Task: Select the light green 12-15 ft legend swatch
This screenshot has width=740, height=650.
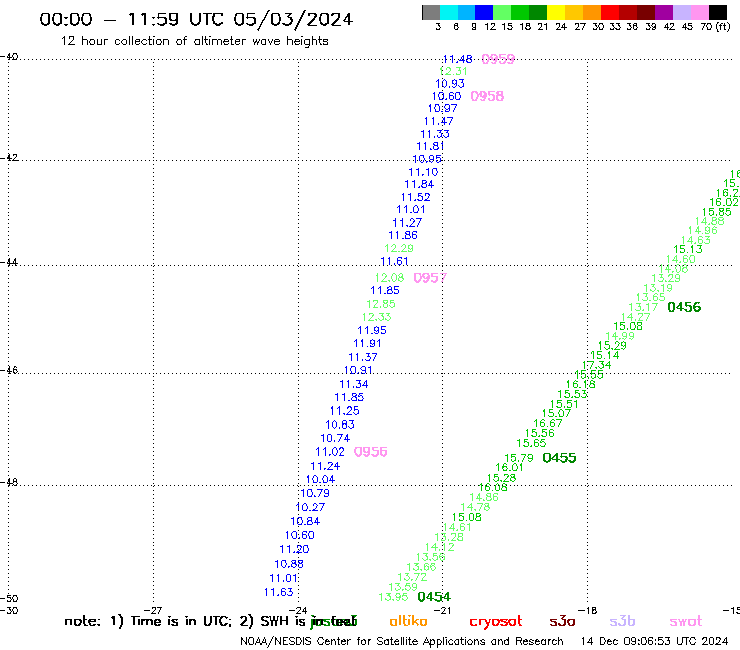Action: pos(502,12)
